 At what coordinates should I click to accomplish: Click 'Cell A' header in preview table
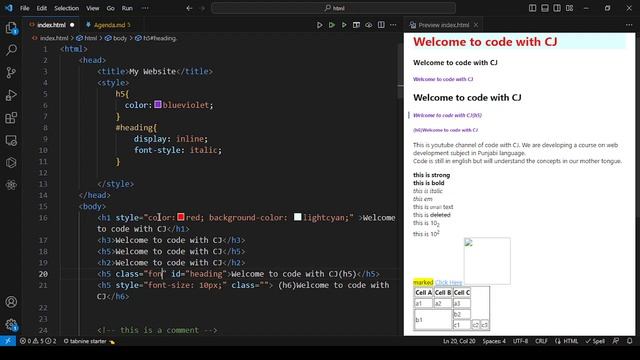423,293
